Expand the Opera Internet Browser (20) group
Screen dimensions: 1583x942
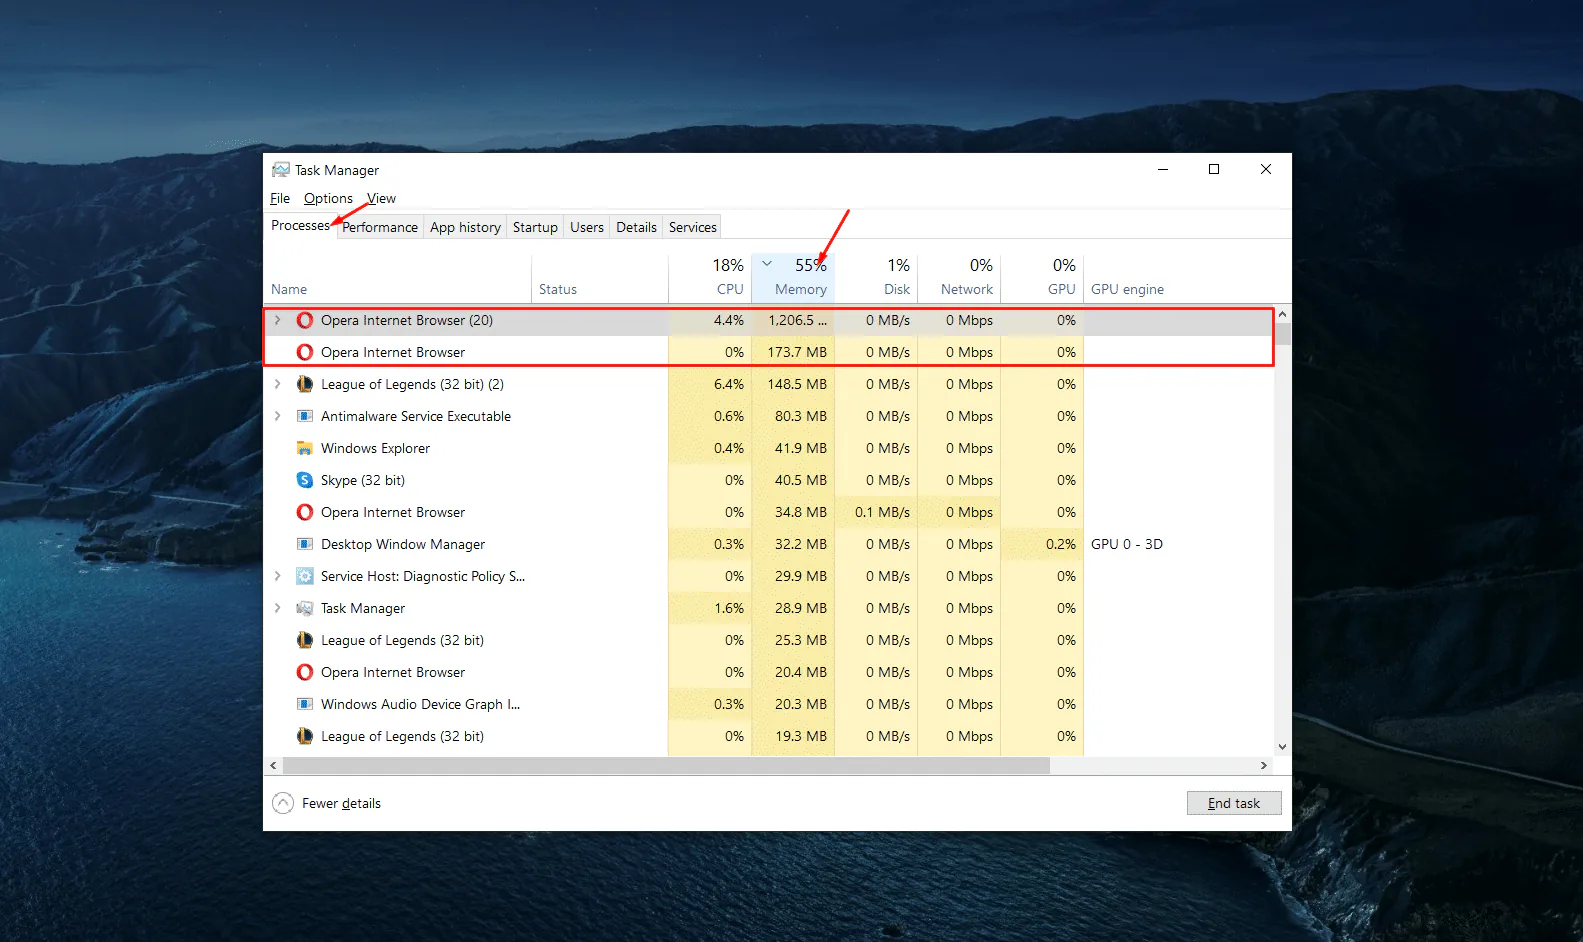[278, 320]
